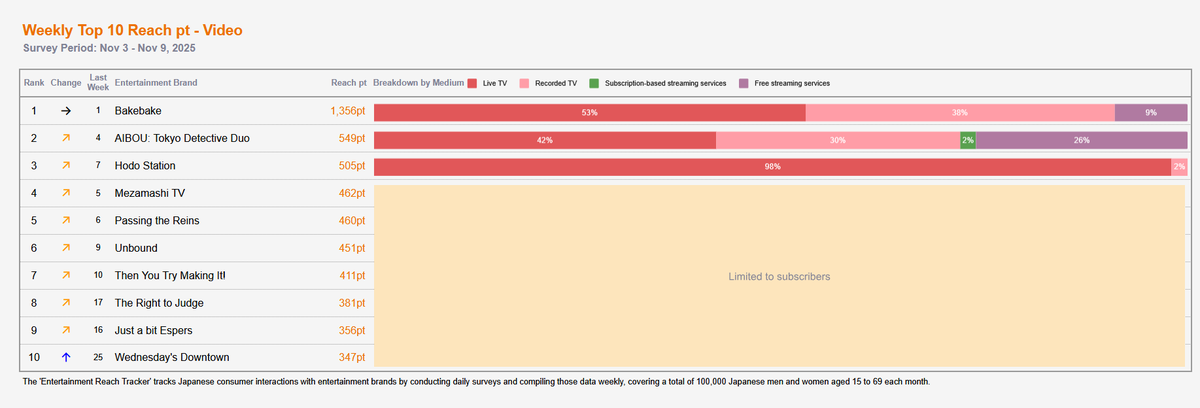Click the Entertainment Brand column header
The width and height of the screenshot is (1200, 408).
[x=156, y=82]
